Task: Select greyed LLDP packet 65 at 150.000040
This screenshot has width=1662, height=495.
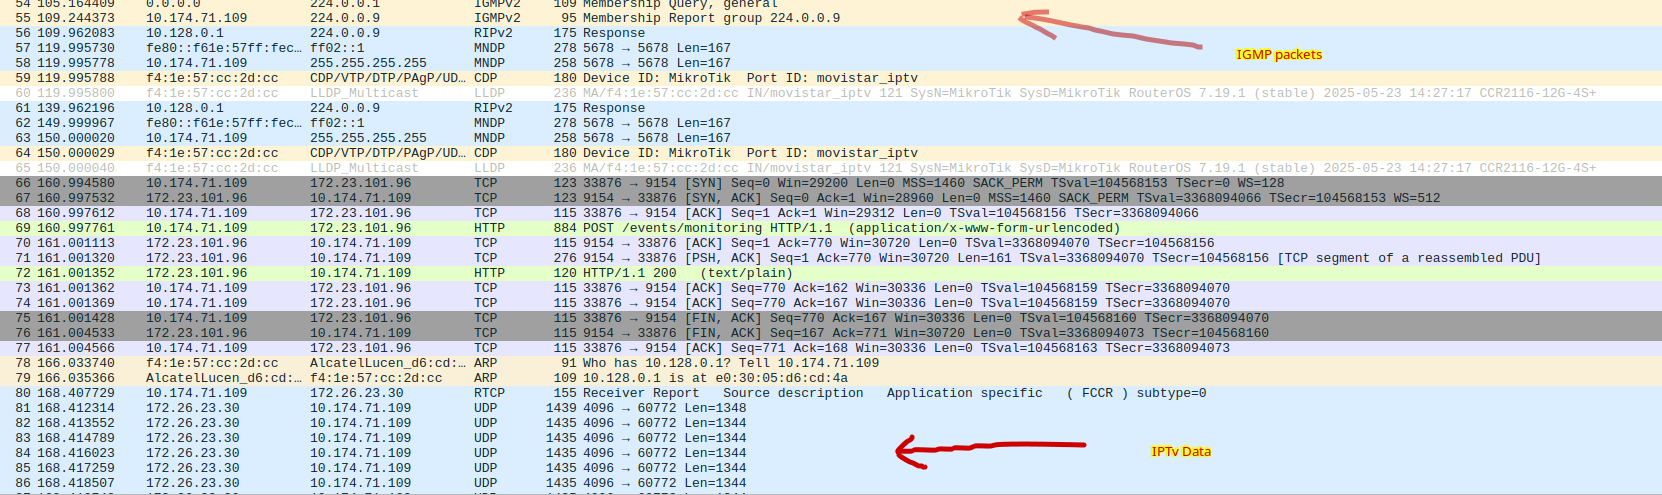Action: coord(831,168)
